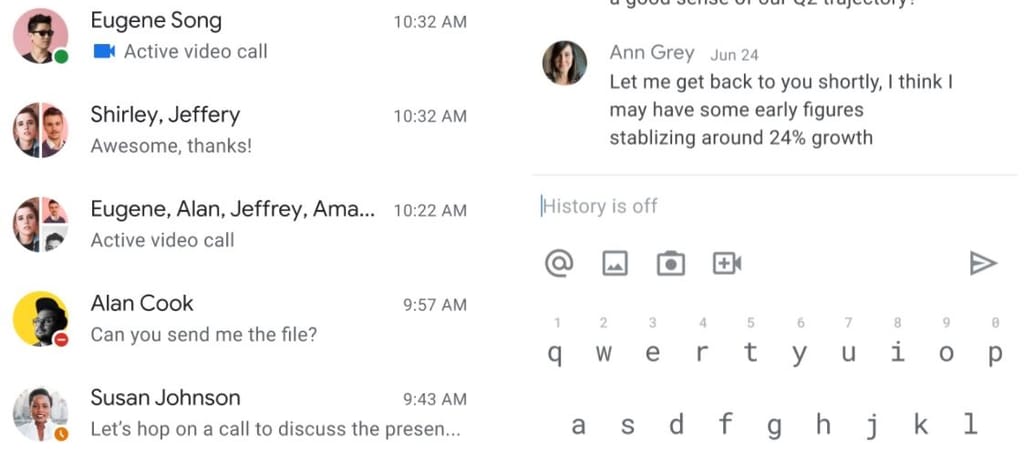Viewport: 1024px width, 450px height.
Task: Open the image gallery attachment icon
Action: pos(614,263)
